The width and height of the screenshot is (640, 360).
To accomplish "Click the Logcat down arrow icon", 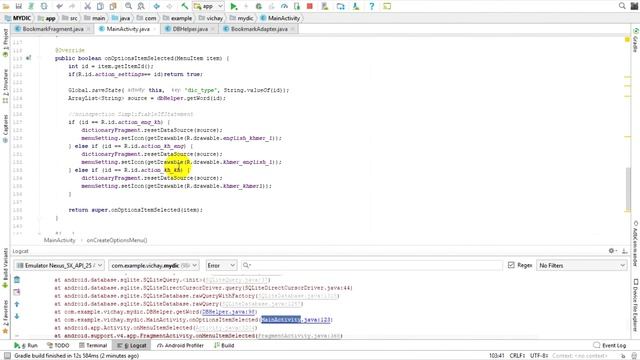I will pos(17,316).
